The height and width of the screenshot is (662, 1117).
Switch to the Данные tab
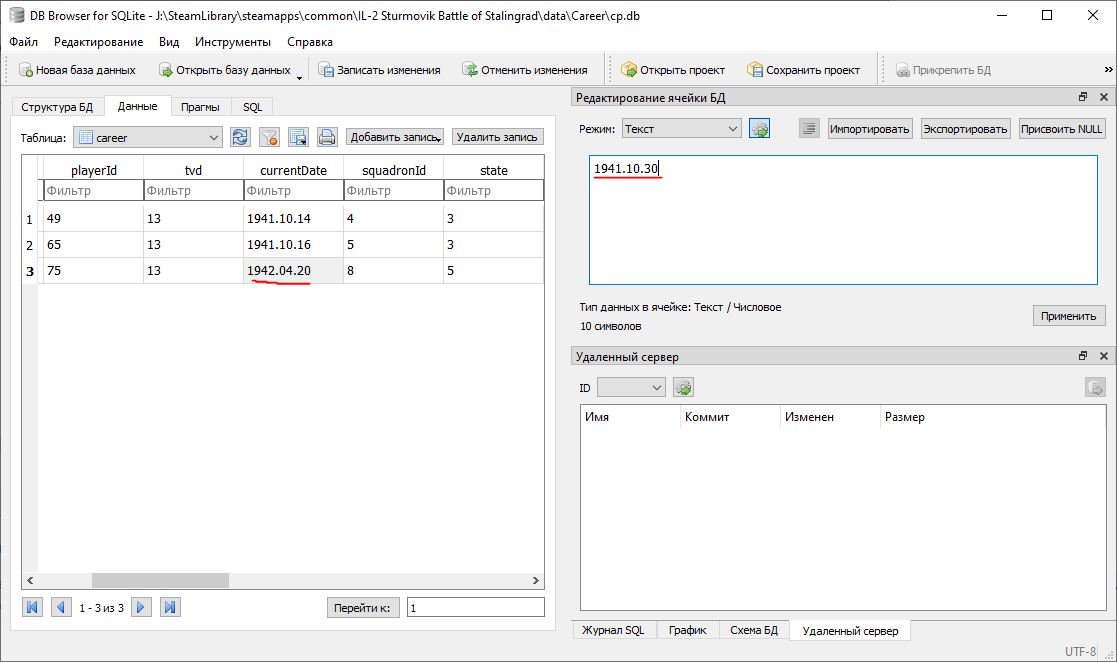(x=137, y=105)
